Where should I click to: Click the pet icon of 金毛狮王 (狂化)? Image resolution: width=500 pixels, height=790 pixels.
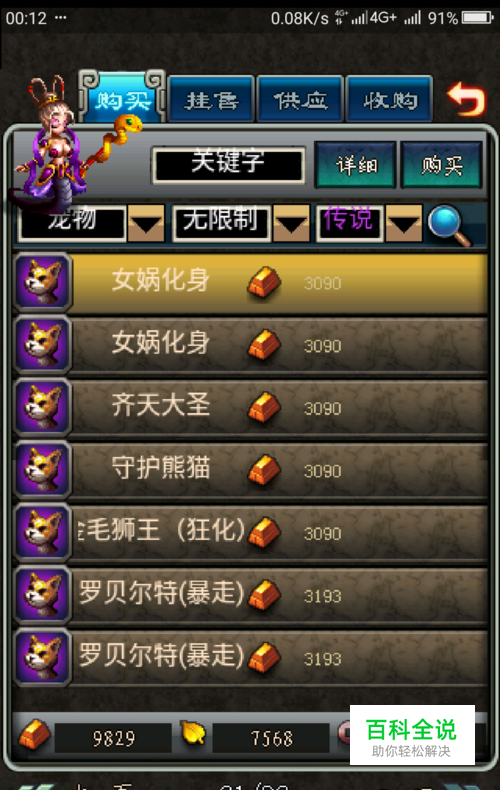pyautogui.click(x=43, y=532)
